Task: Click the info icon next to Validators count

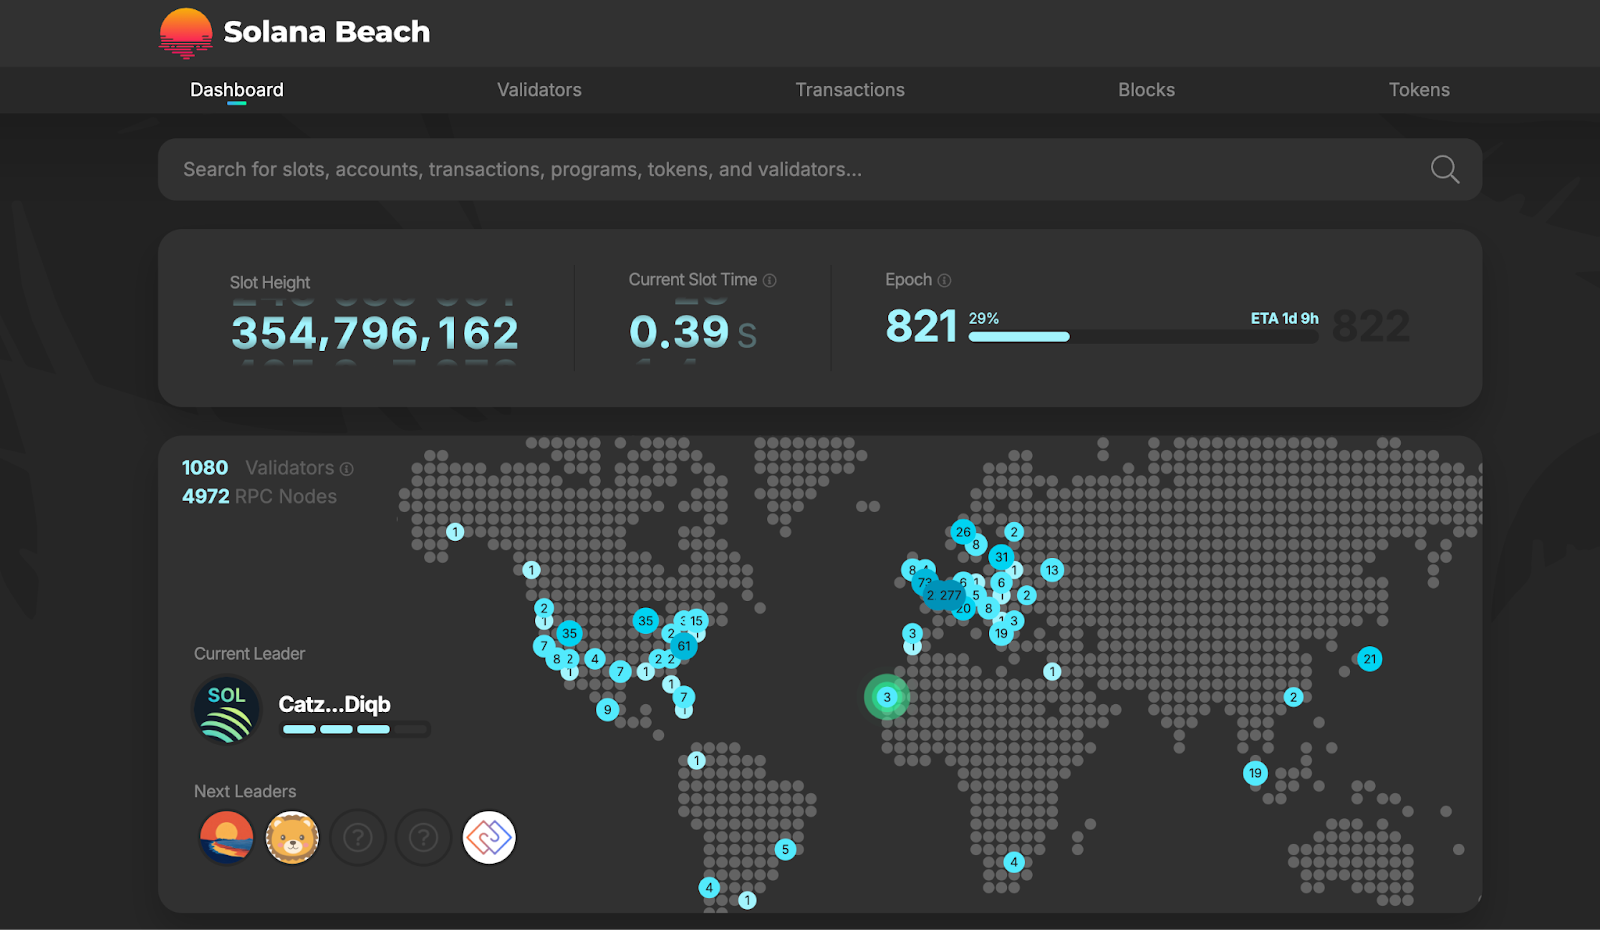Action: pos(346,468)
